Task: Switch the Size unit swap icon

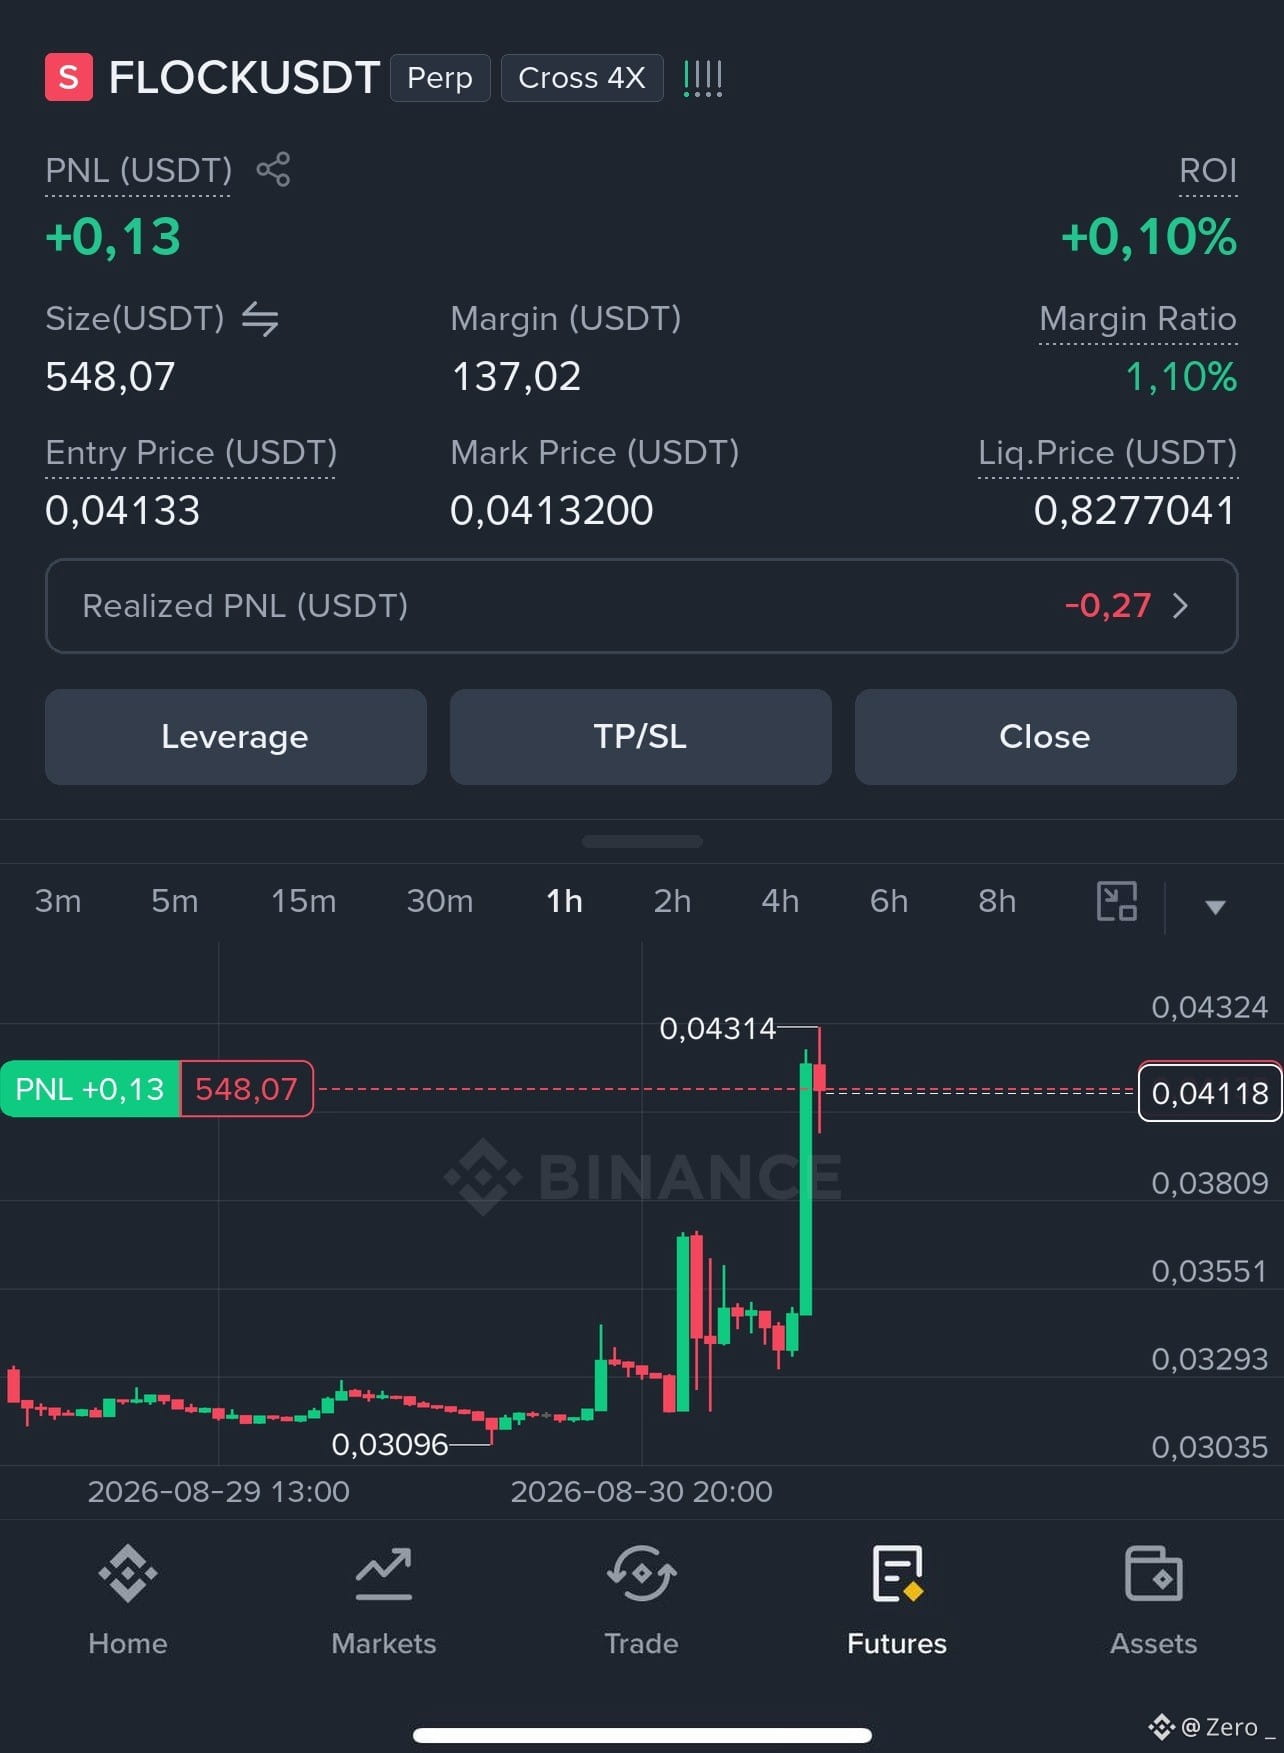Action: coord(260,319)
